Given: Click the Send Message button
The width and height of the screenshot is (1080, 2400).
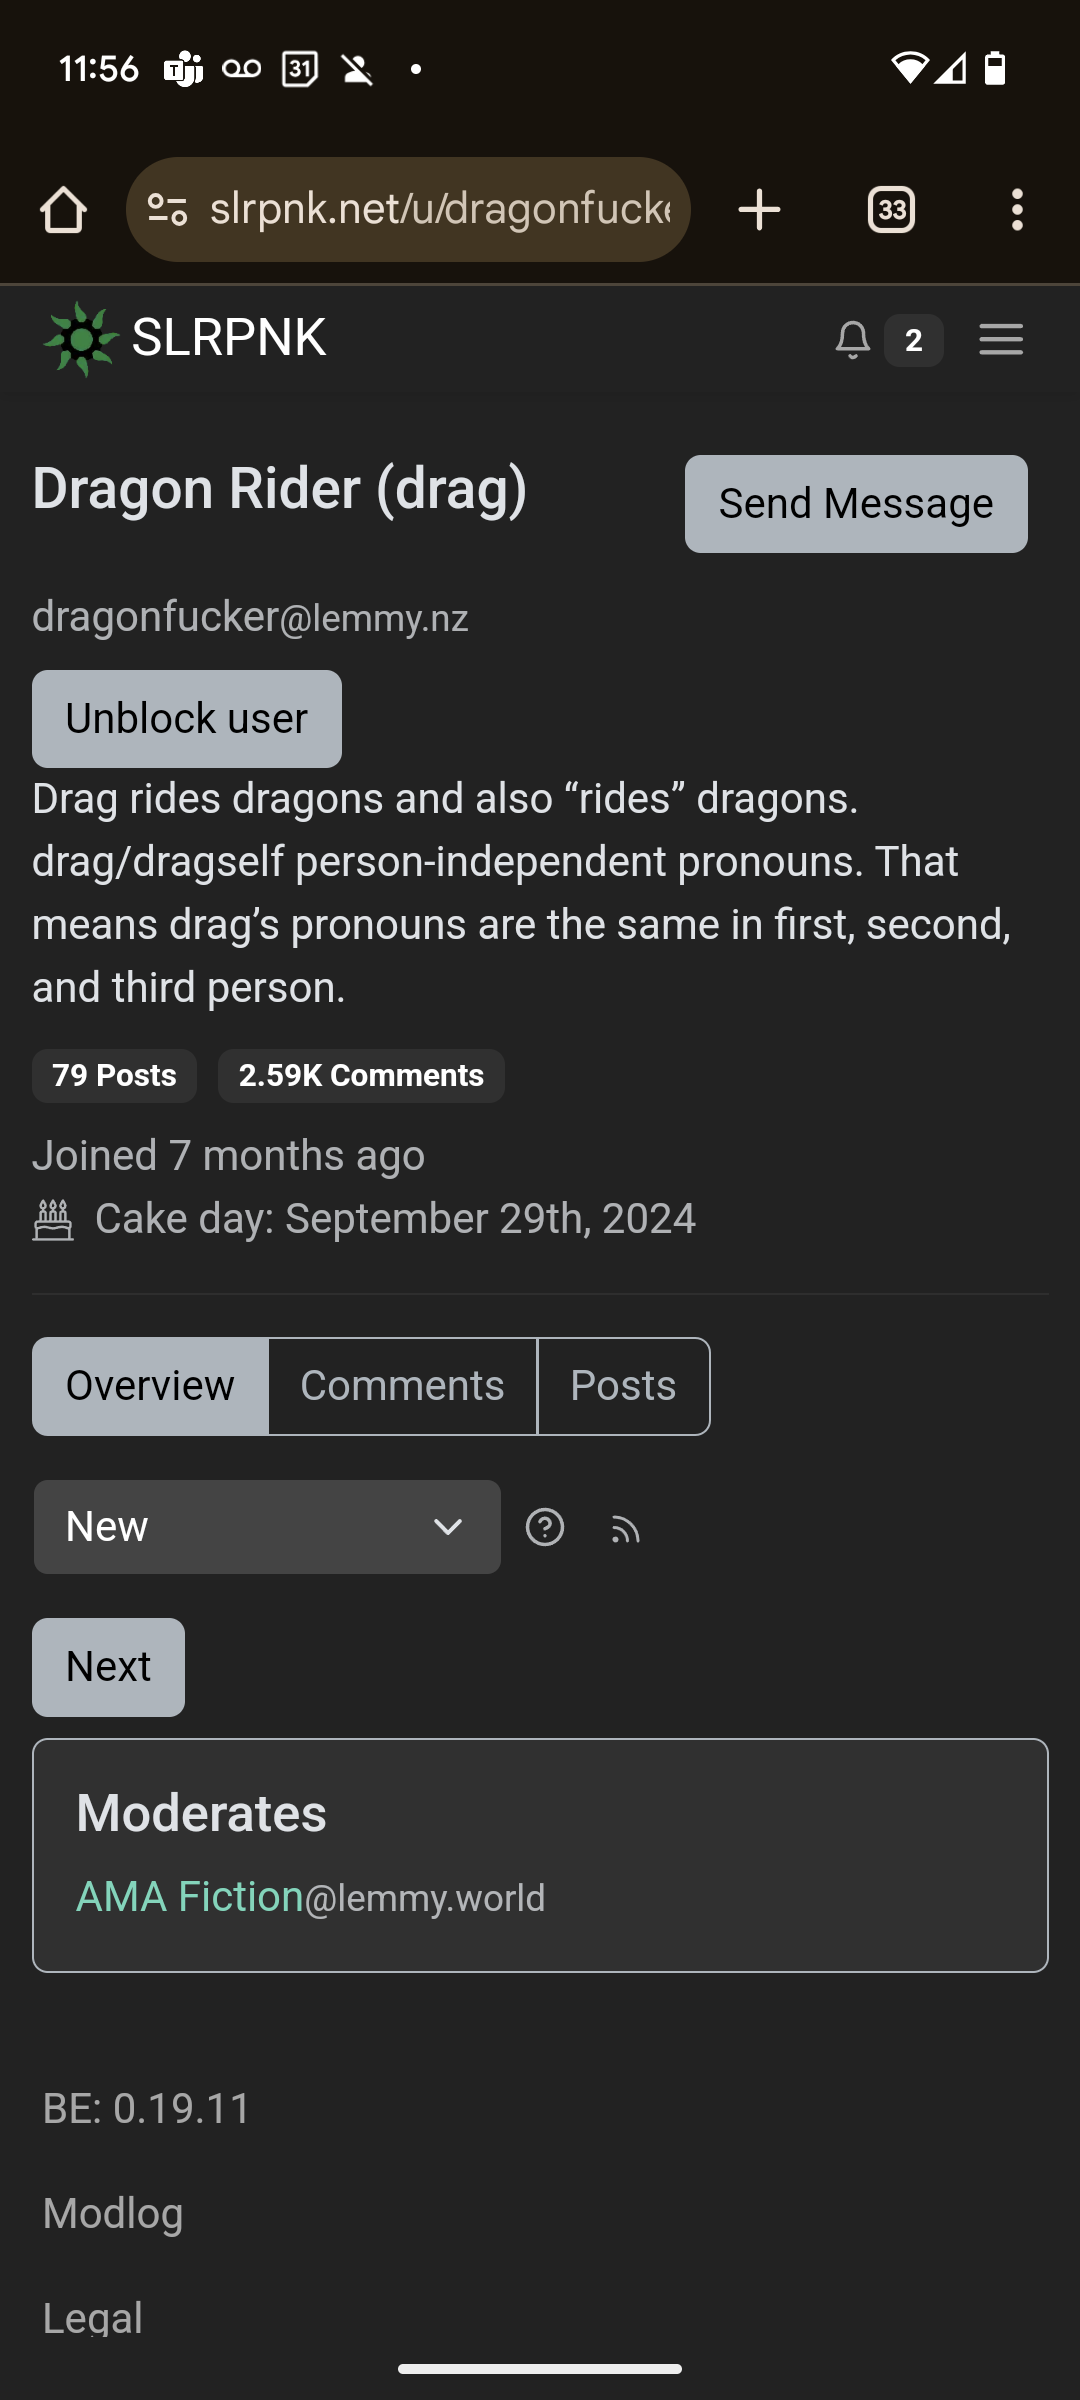Looking at the screenshot, I should [856, 504].
